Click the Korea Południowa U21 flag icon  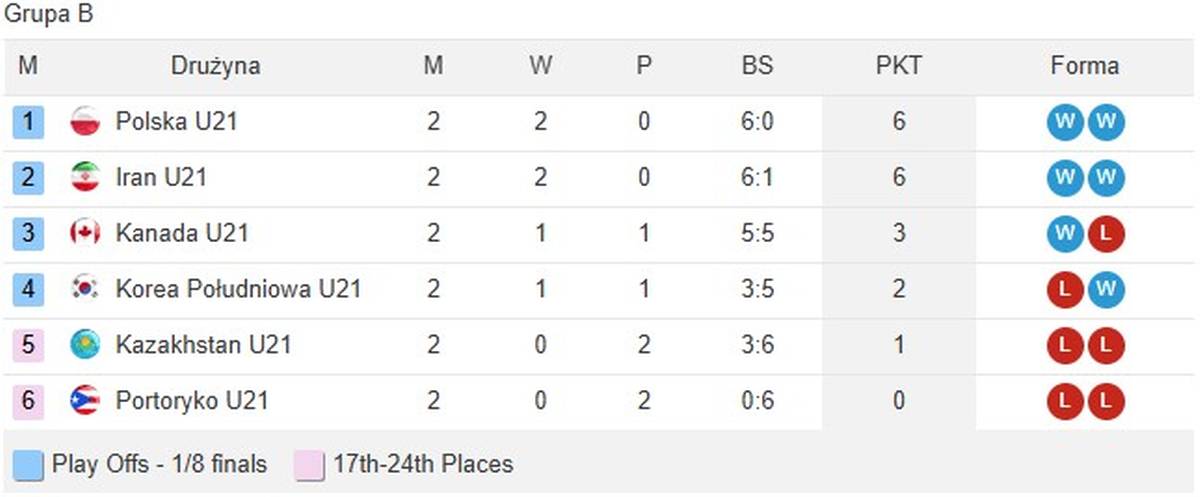pos(85,290)
